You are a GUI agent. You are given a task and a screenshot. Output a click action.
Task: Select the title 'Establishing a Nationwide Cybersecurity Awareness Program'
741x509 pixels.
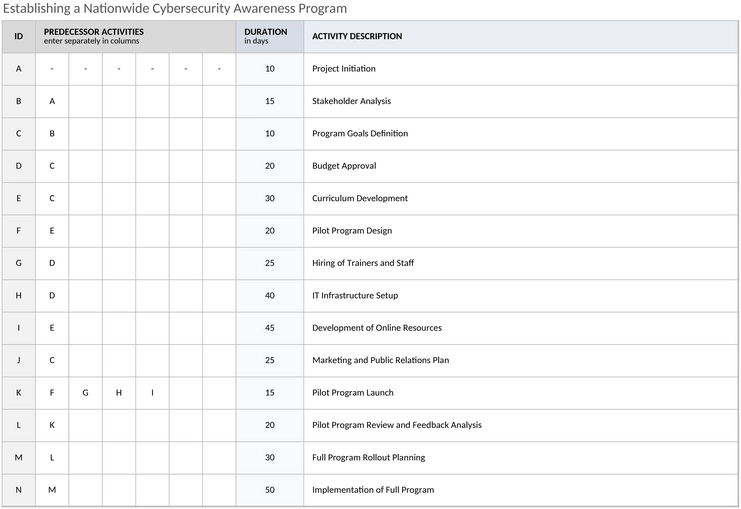pos(175,9)
